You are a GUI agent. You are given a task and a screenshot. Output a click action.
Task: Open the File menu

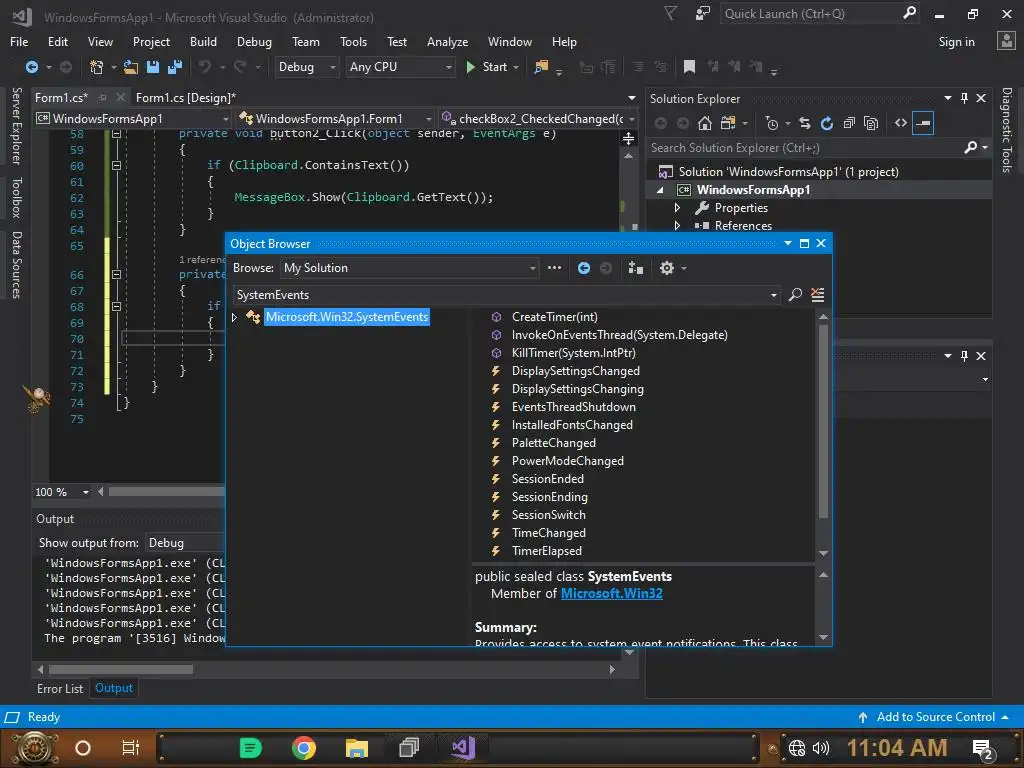[19, 42]
